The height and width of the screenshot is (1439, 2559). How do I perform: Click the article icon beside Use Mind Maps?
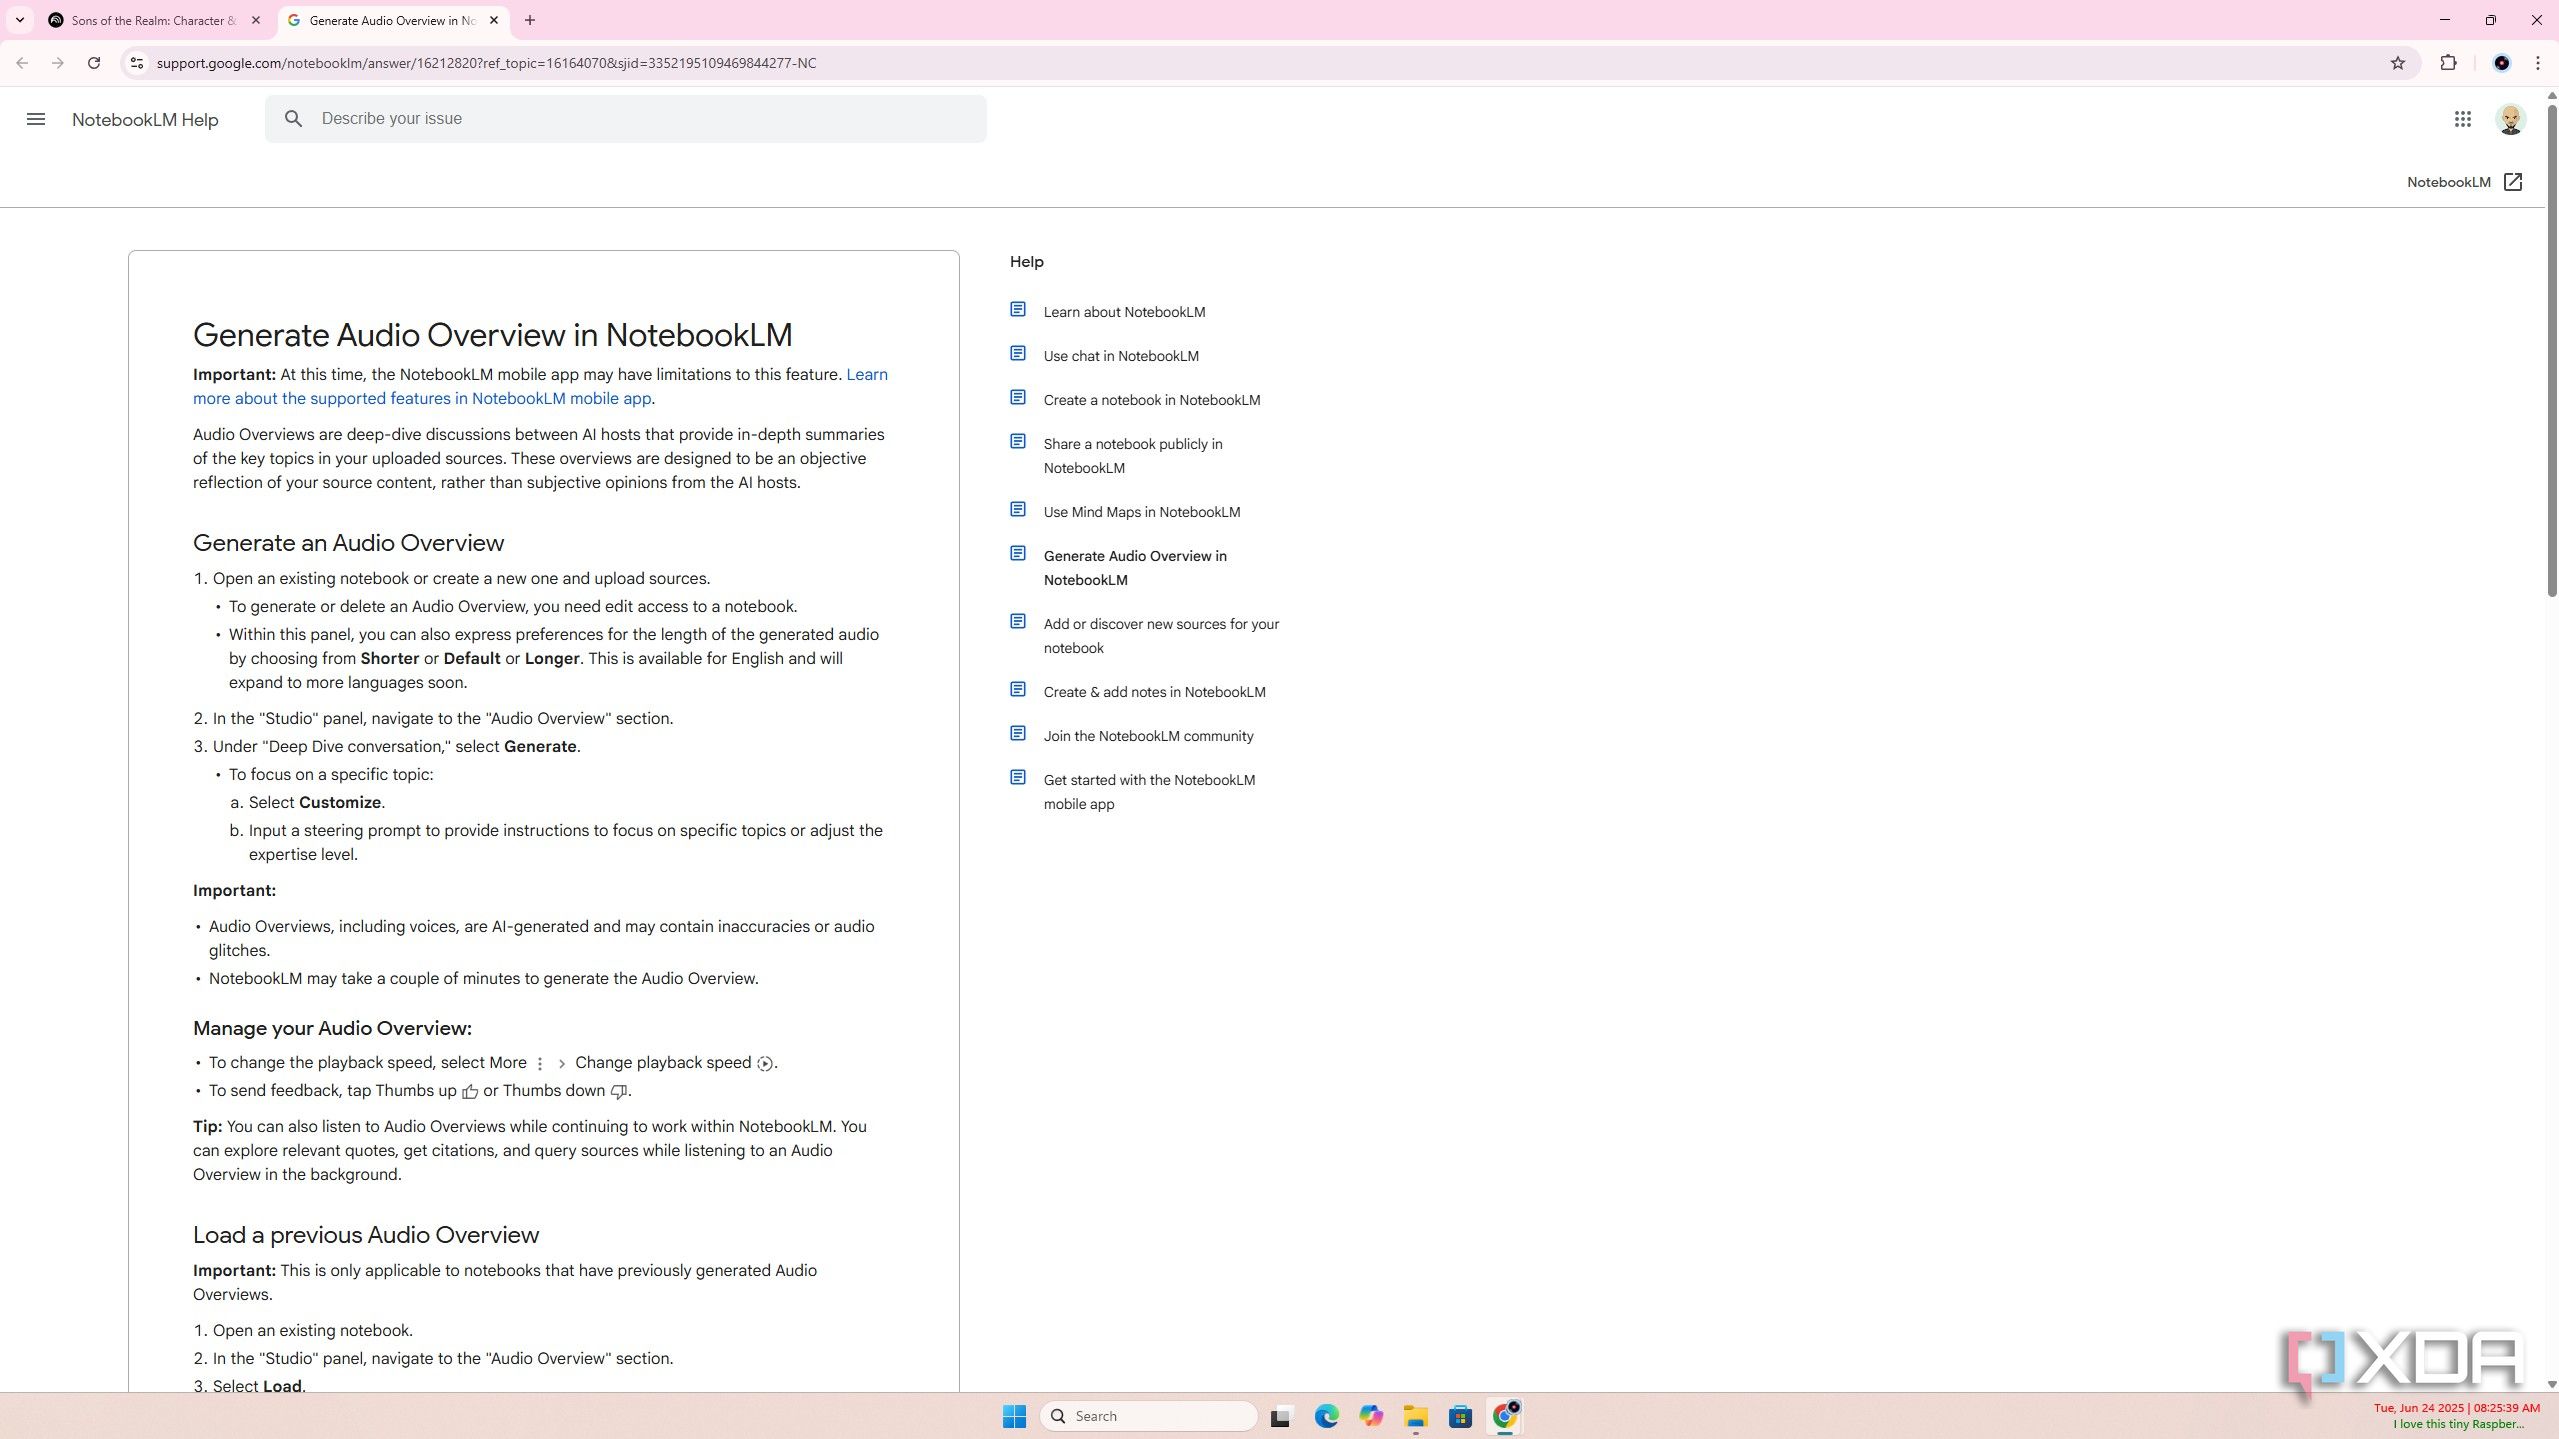[x=1018, y=510]
